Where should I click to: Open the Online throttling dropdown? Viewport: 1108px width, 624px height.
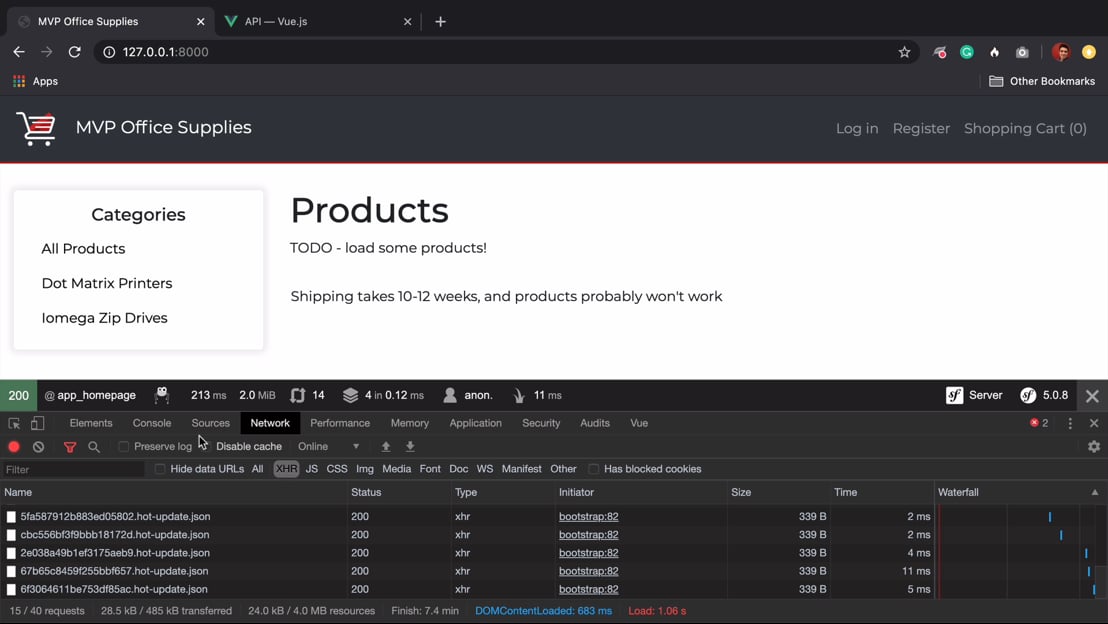(x=328, y=447)
